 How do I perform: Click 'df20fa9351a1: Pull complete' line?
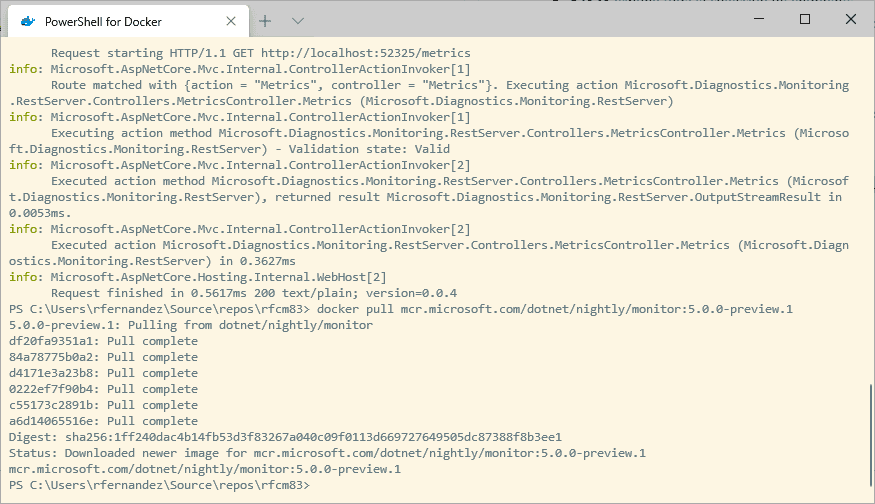point(103,341)
